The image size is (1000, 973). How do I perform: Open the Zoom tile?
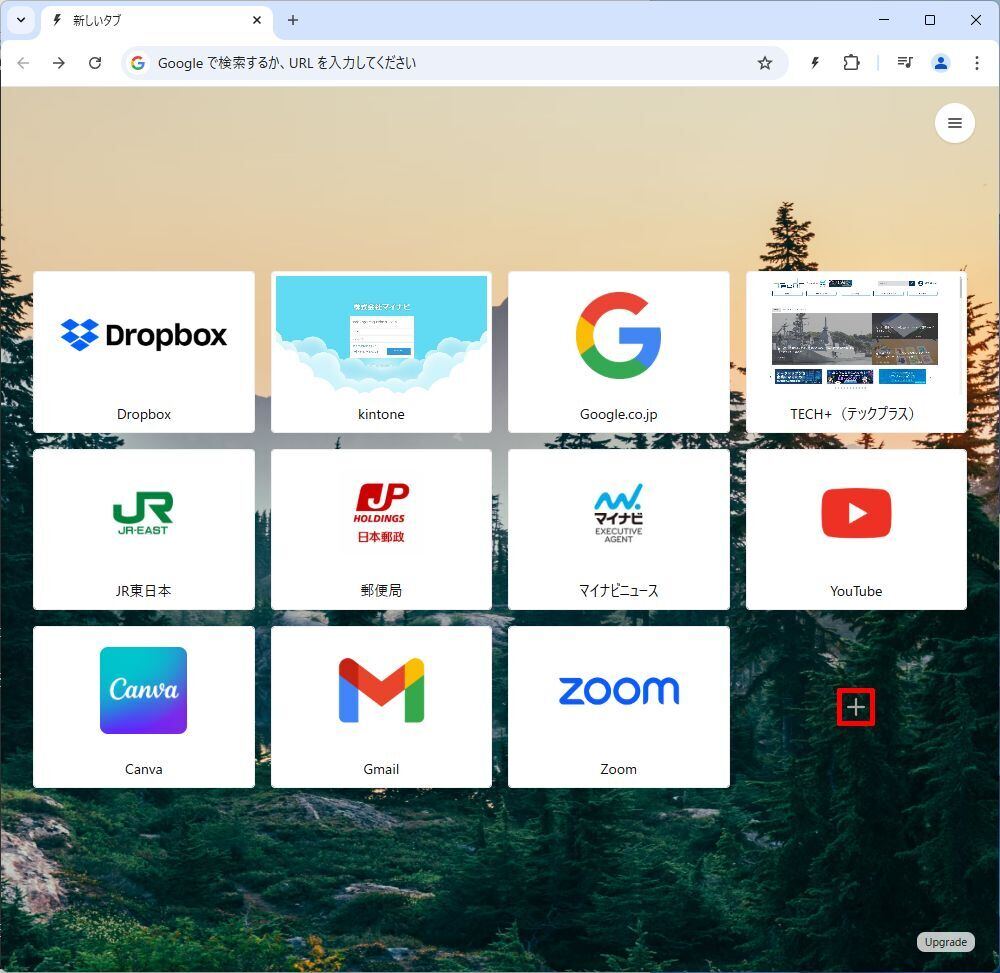[619, 706]
